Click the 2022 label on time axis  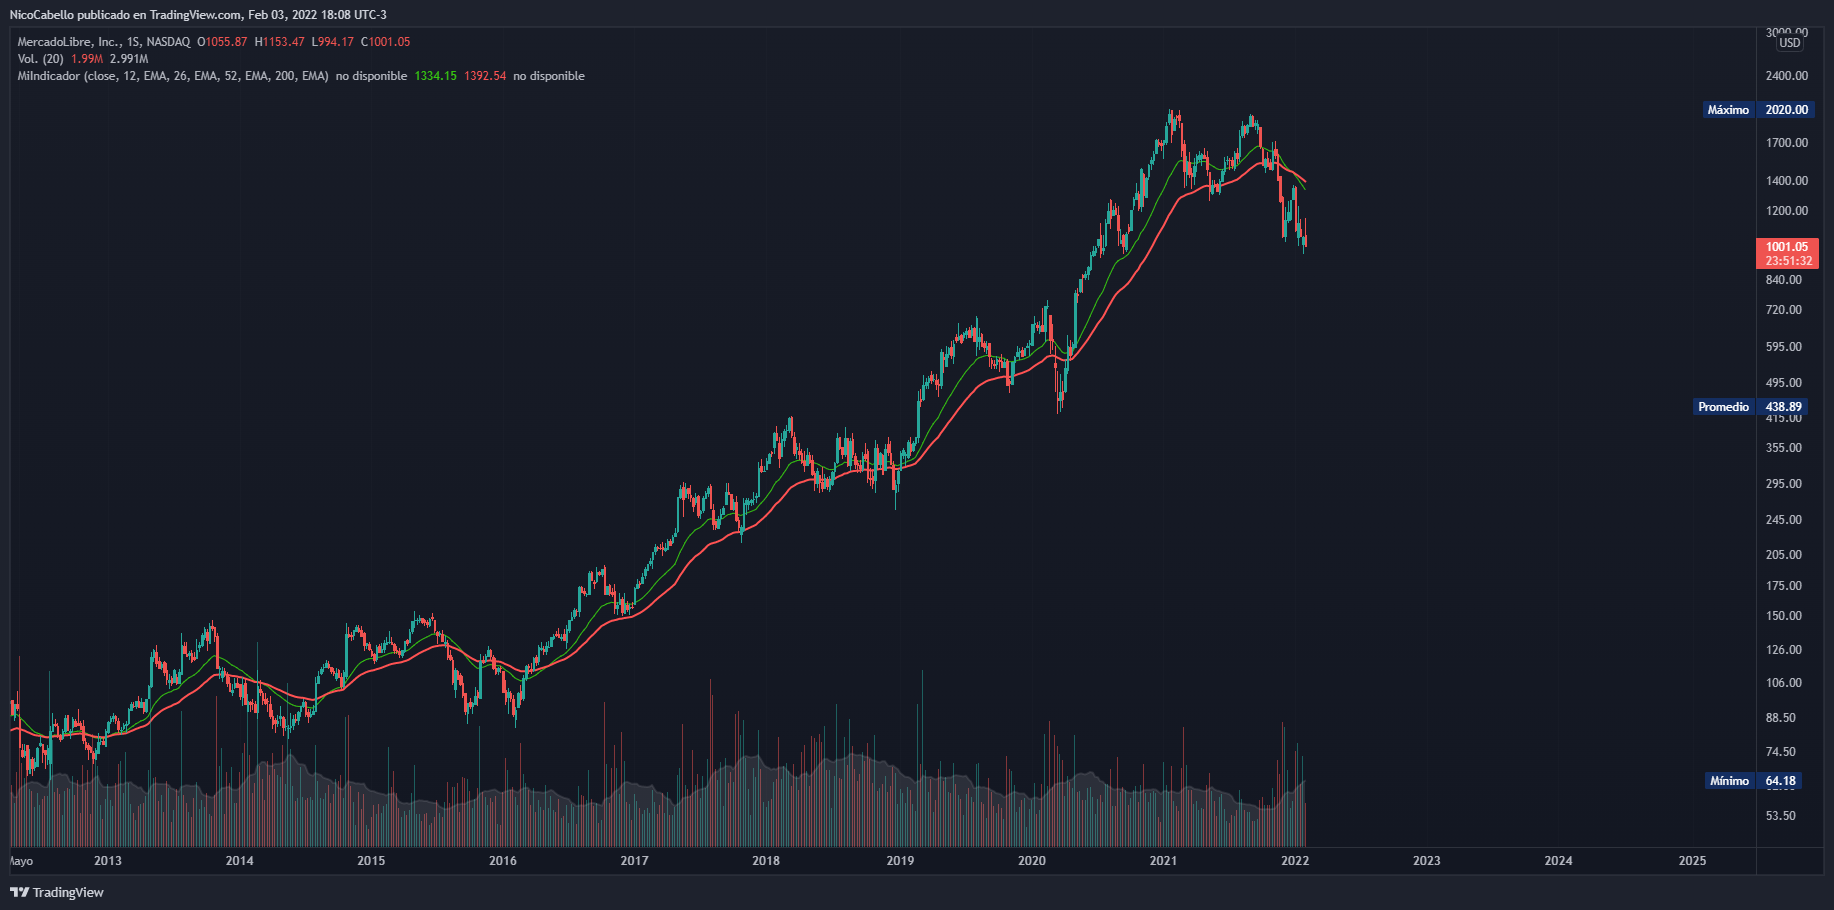coord(1295,861)
